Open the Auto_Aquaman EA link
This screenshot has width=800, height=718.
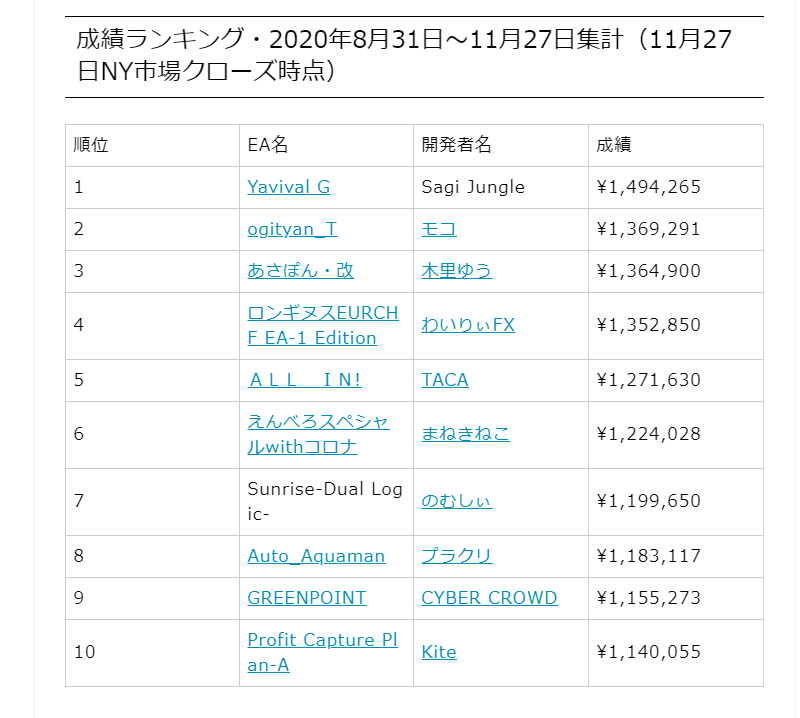(x=316, y=556)
